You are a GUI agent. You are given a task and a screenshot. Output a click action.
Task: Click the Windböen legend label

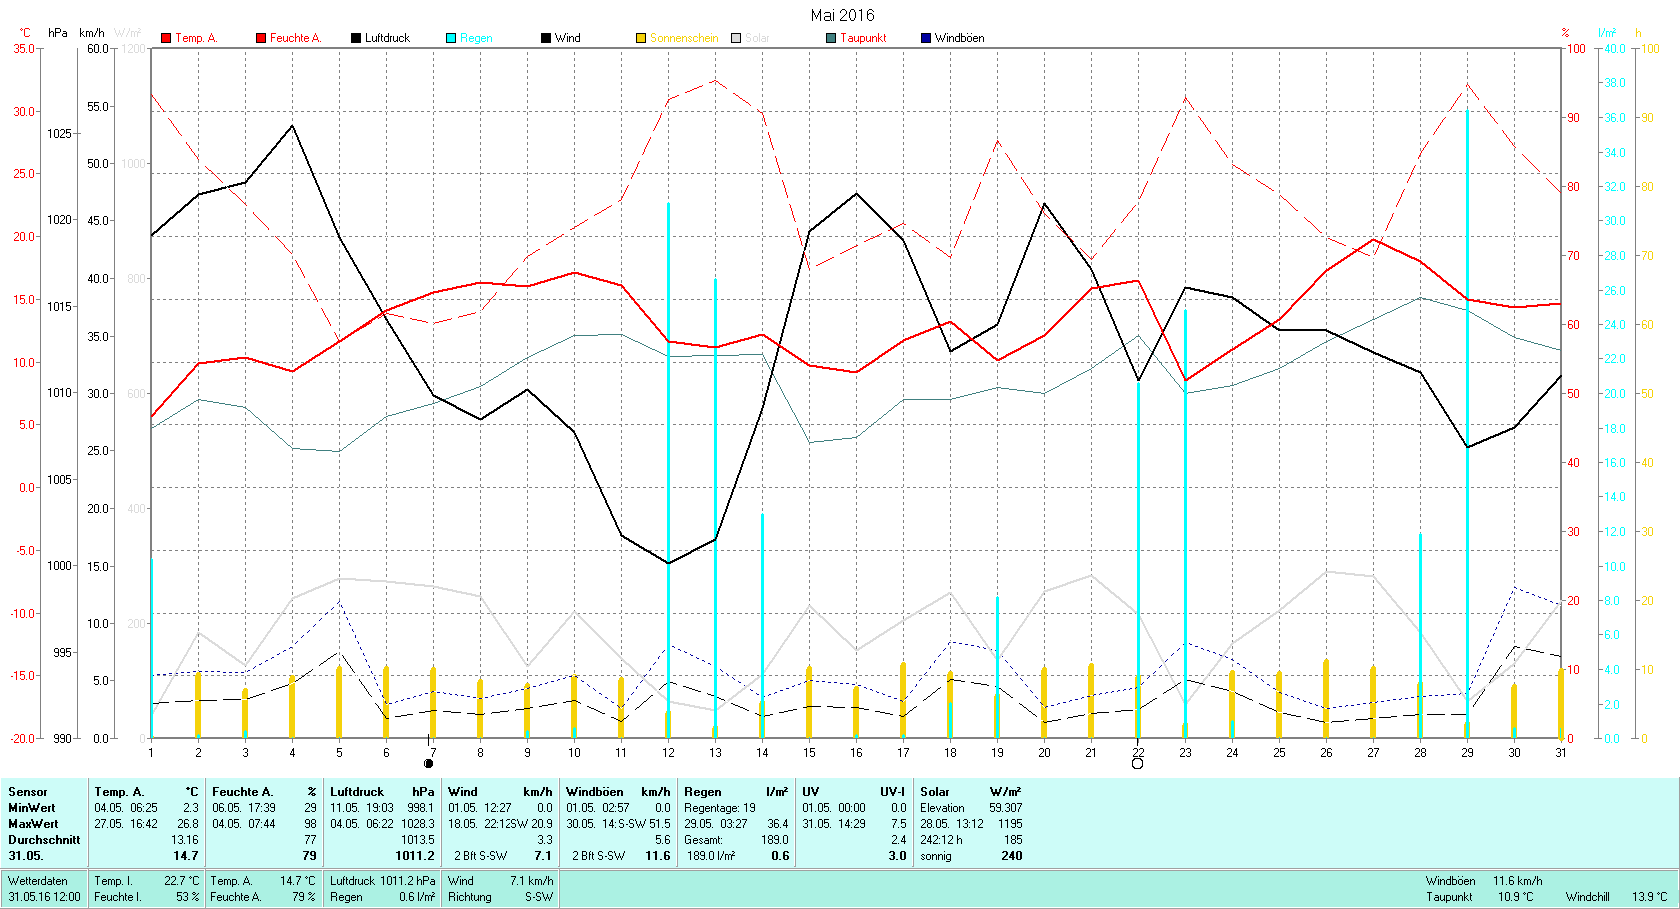[959, 38]
